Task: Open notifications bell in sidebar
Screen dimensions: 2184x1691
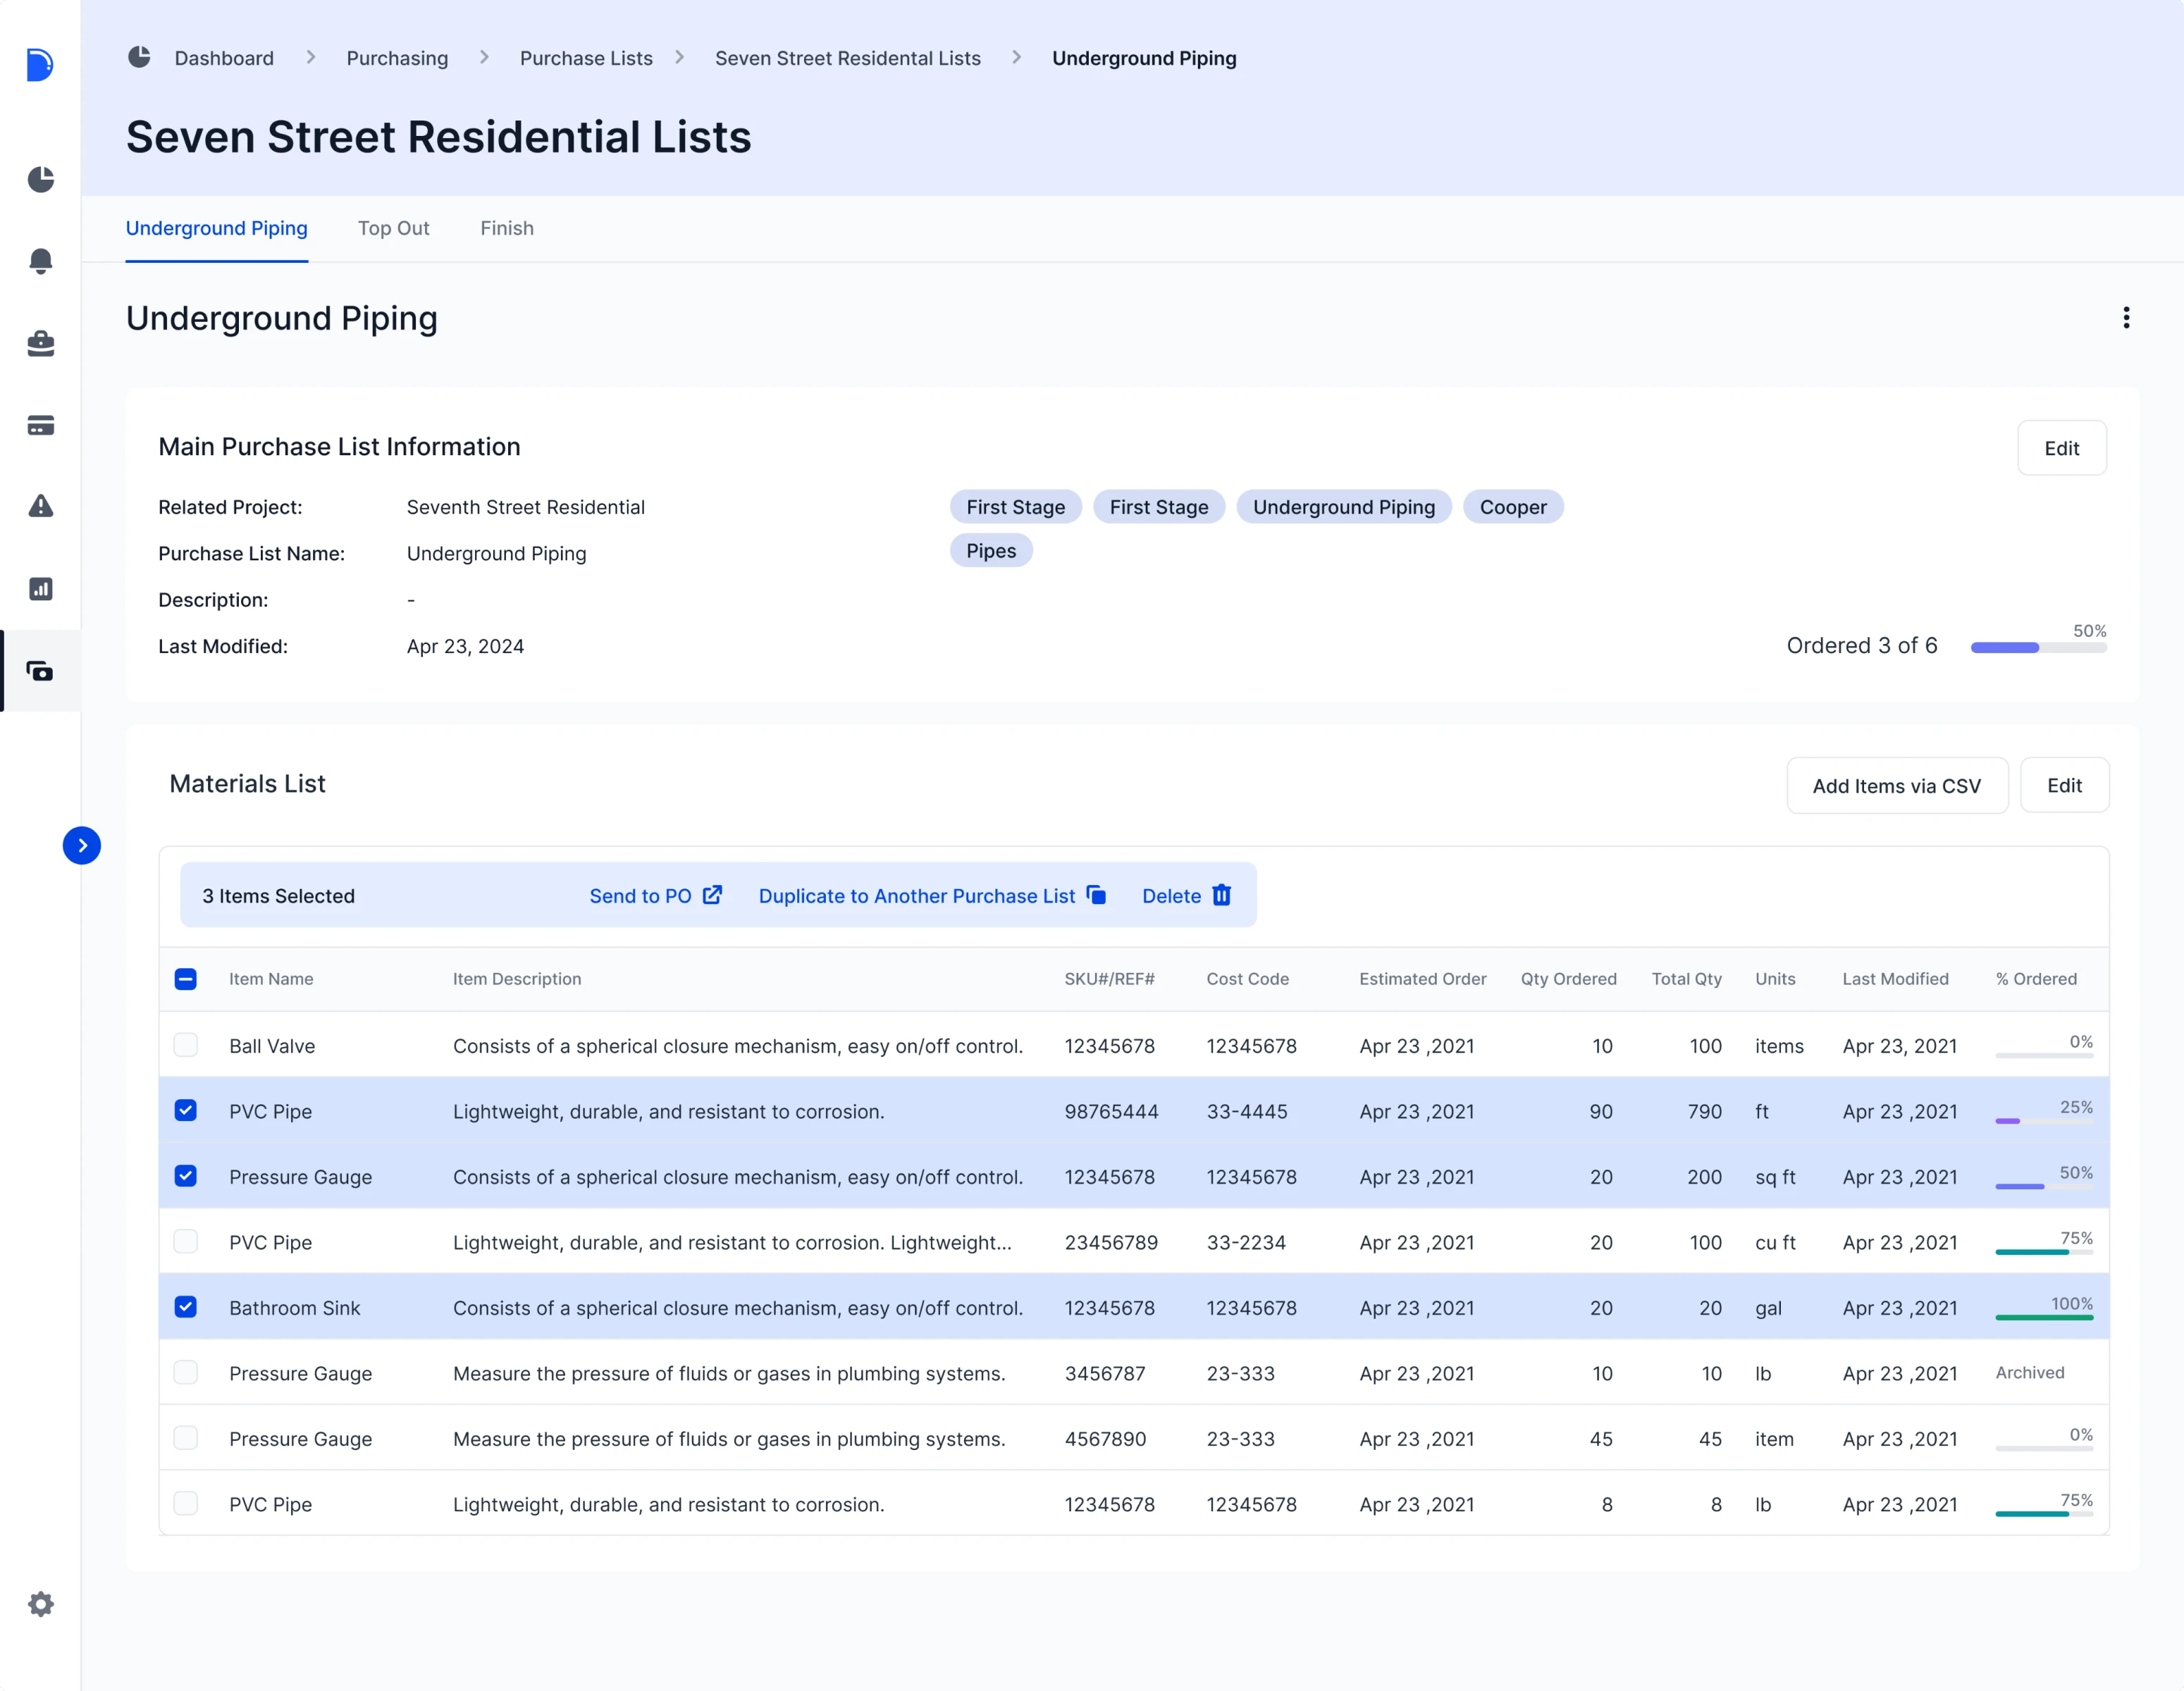Action: tap(40, 261)
